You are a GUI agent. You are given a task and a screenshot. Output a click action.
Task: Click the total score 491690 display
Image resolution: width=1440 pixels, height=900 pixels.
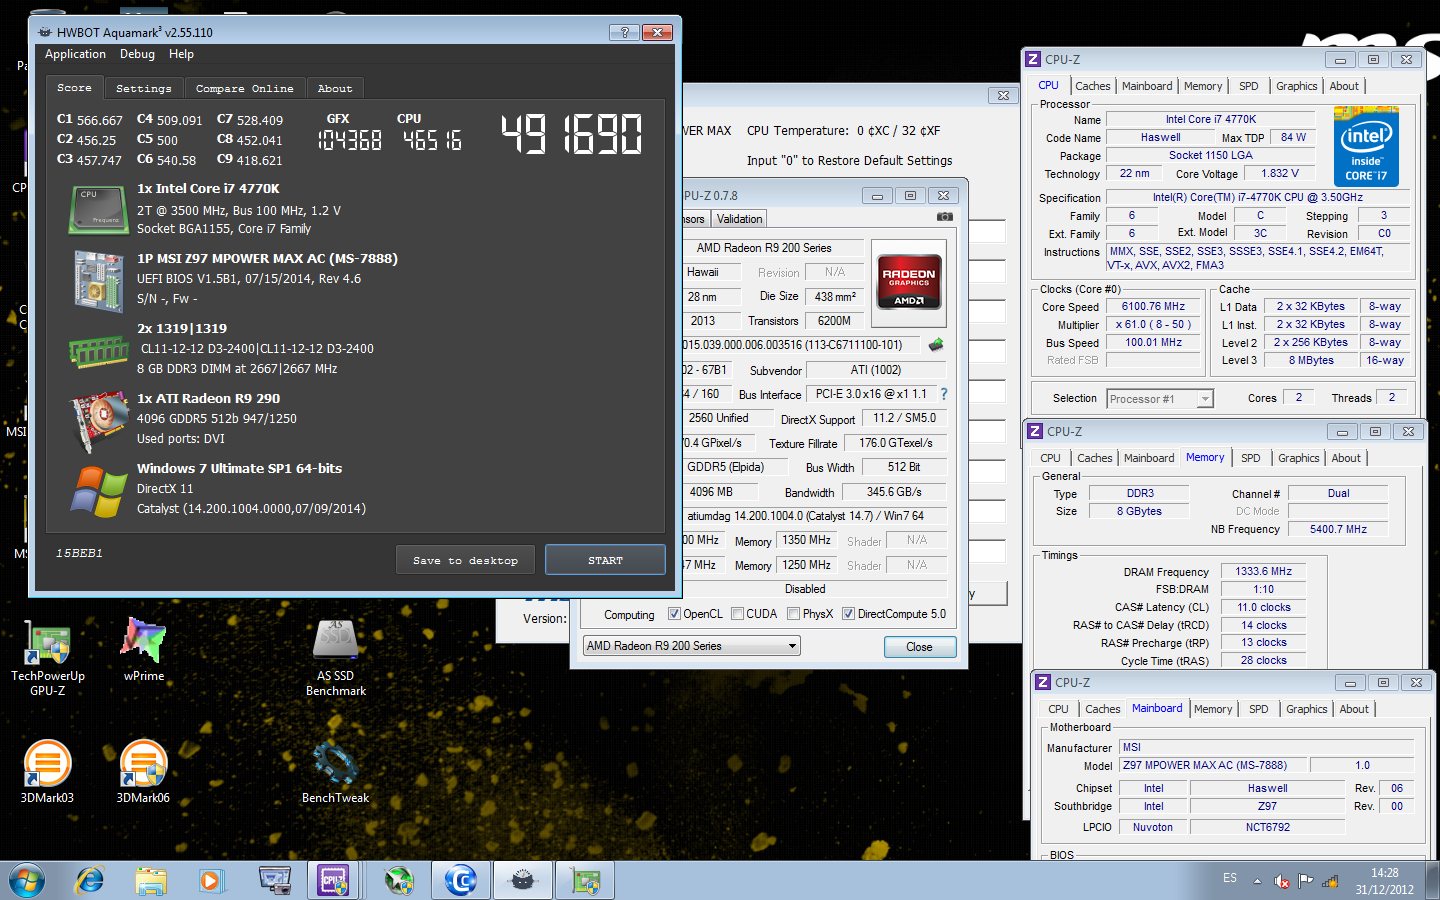(572, 133)
